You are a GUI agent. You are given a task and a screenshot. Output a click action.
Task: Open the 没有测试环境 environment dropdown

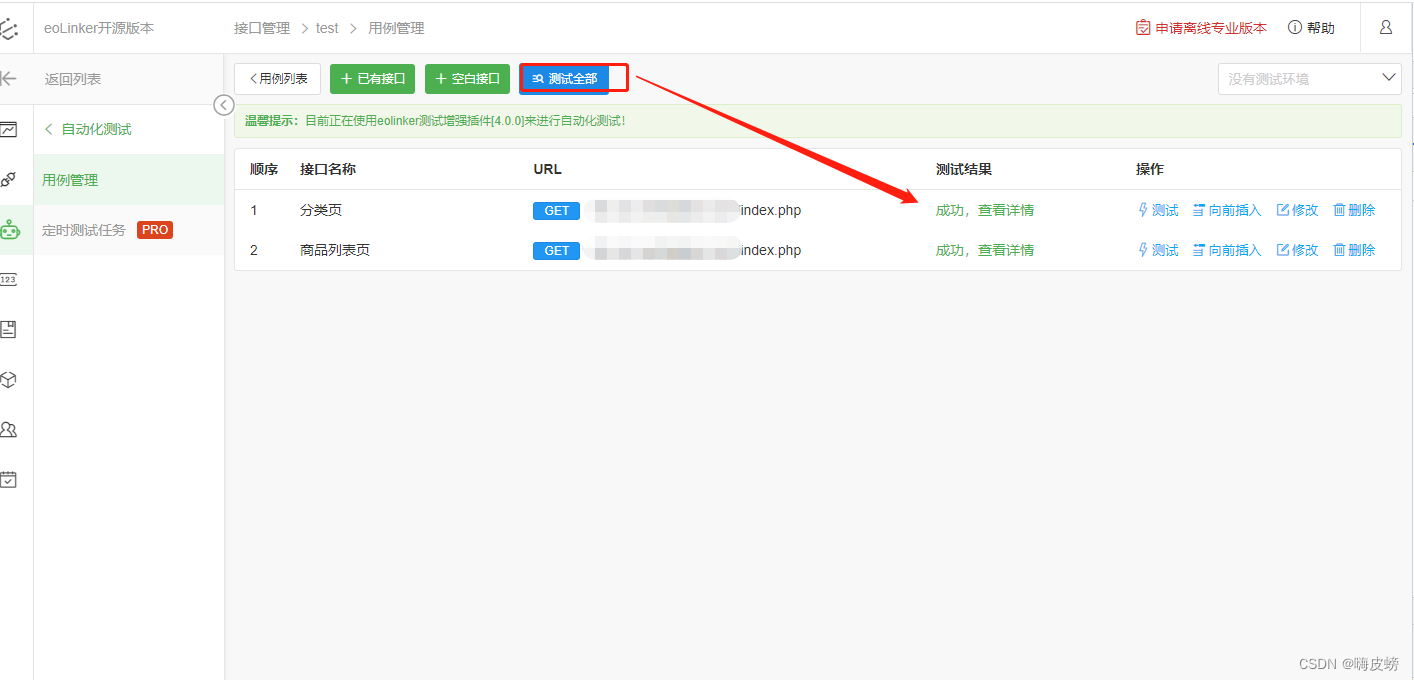1309,79
